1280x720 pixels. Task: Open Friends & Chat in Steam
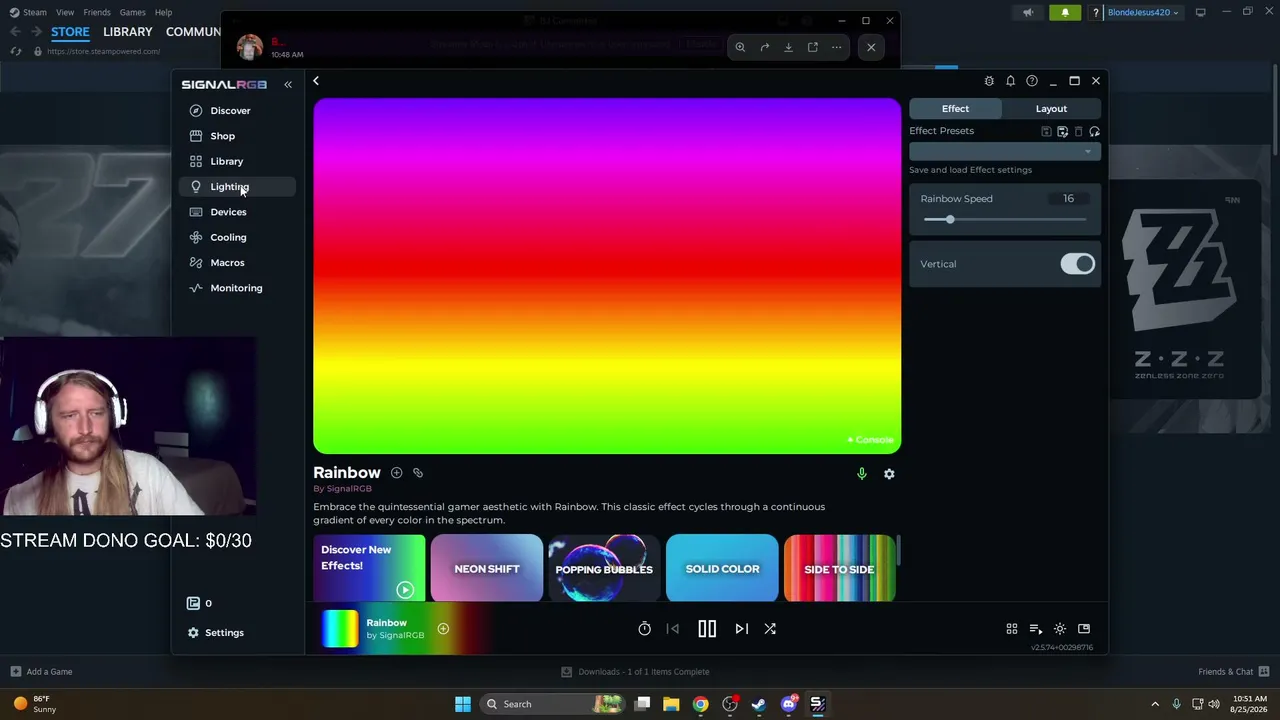click(1234, 672)
